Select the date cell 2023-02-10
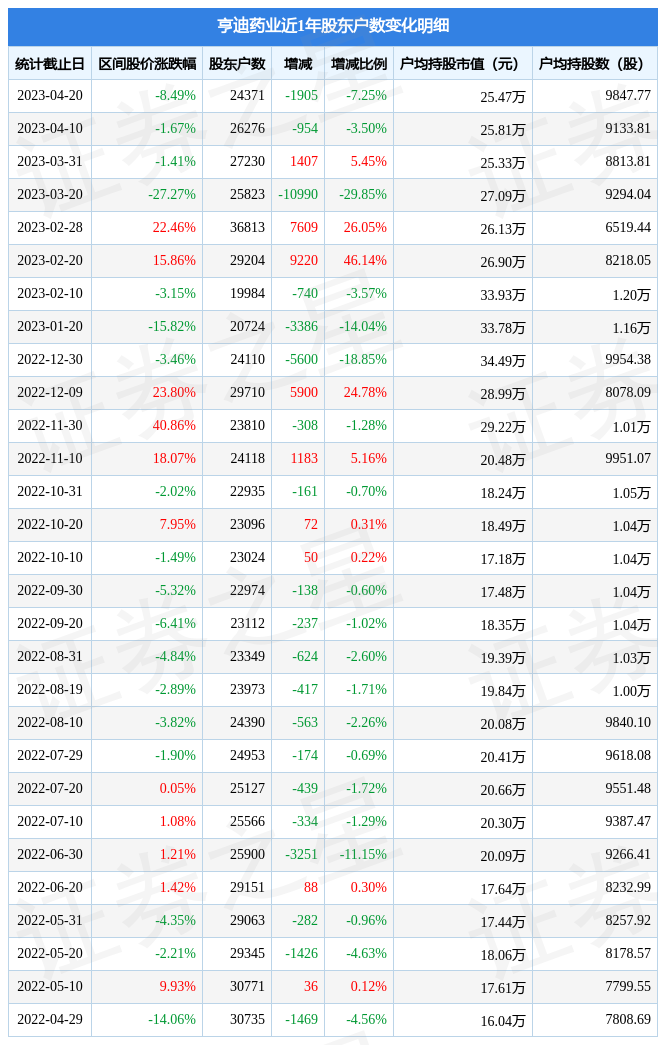The width and height of the screenshot is (658, 1045). 50,293
